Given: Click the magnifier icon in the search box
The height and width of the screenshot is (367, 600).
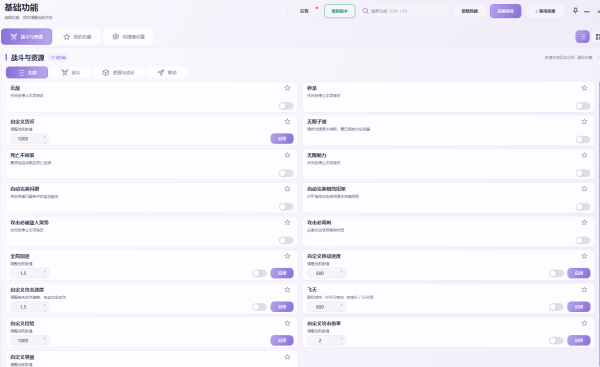Looking at the screenshot, I should pos(365,11).
